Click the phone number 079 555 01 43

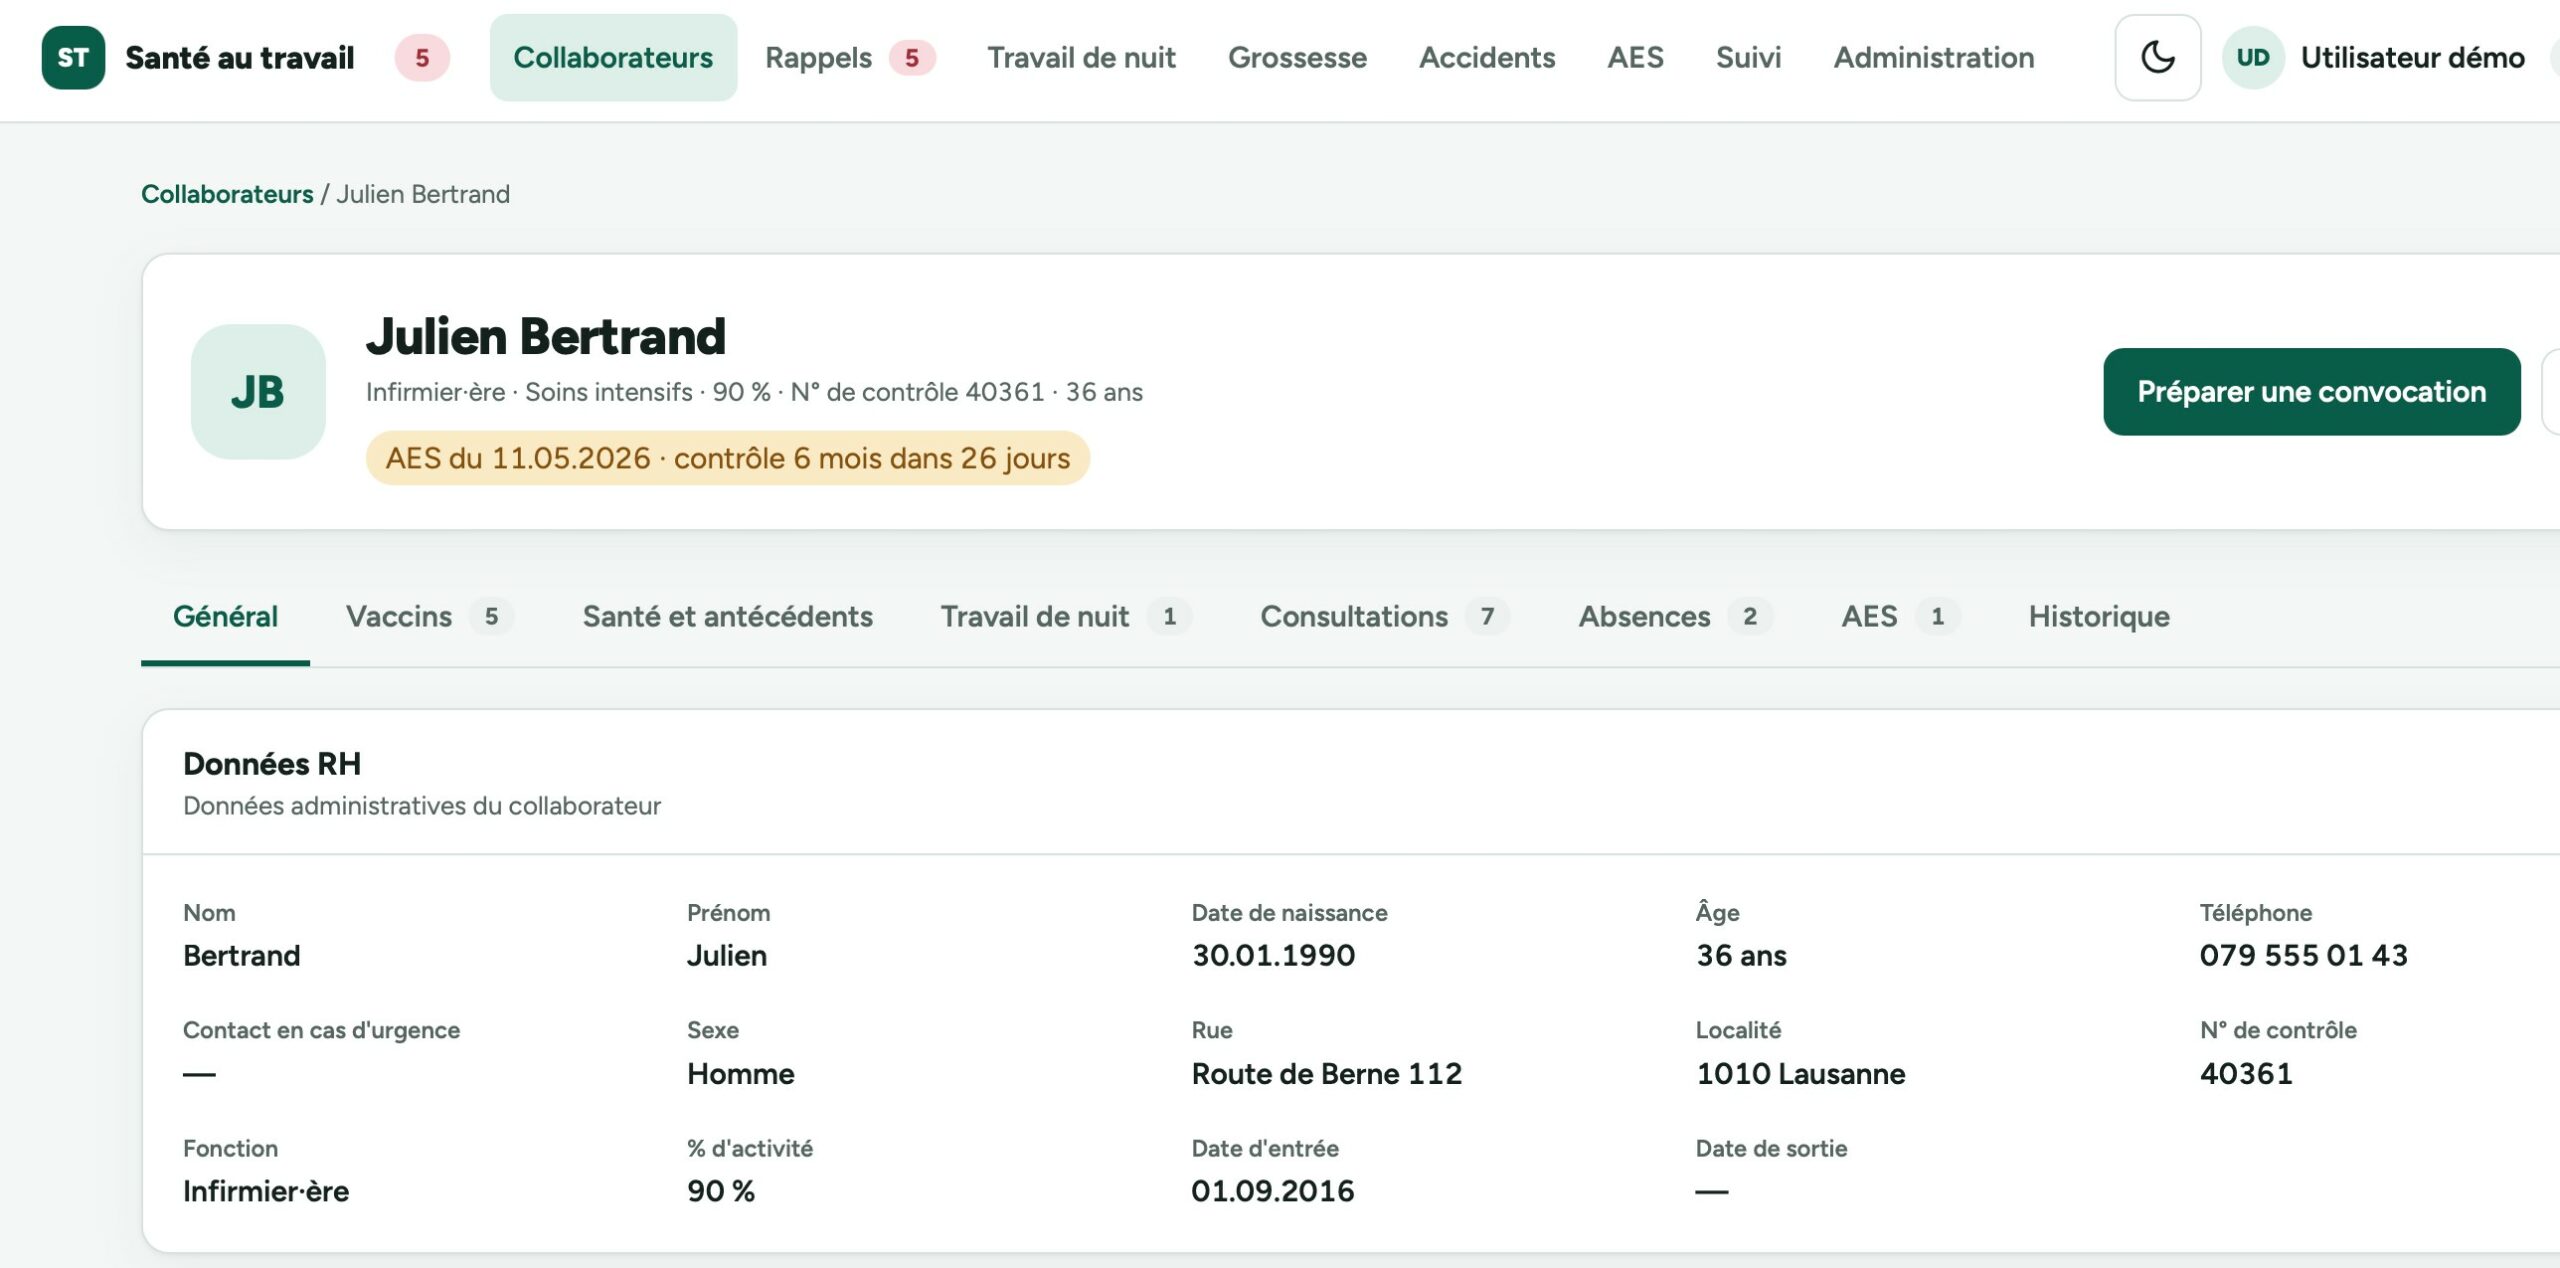tap(2303, 955)
